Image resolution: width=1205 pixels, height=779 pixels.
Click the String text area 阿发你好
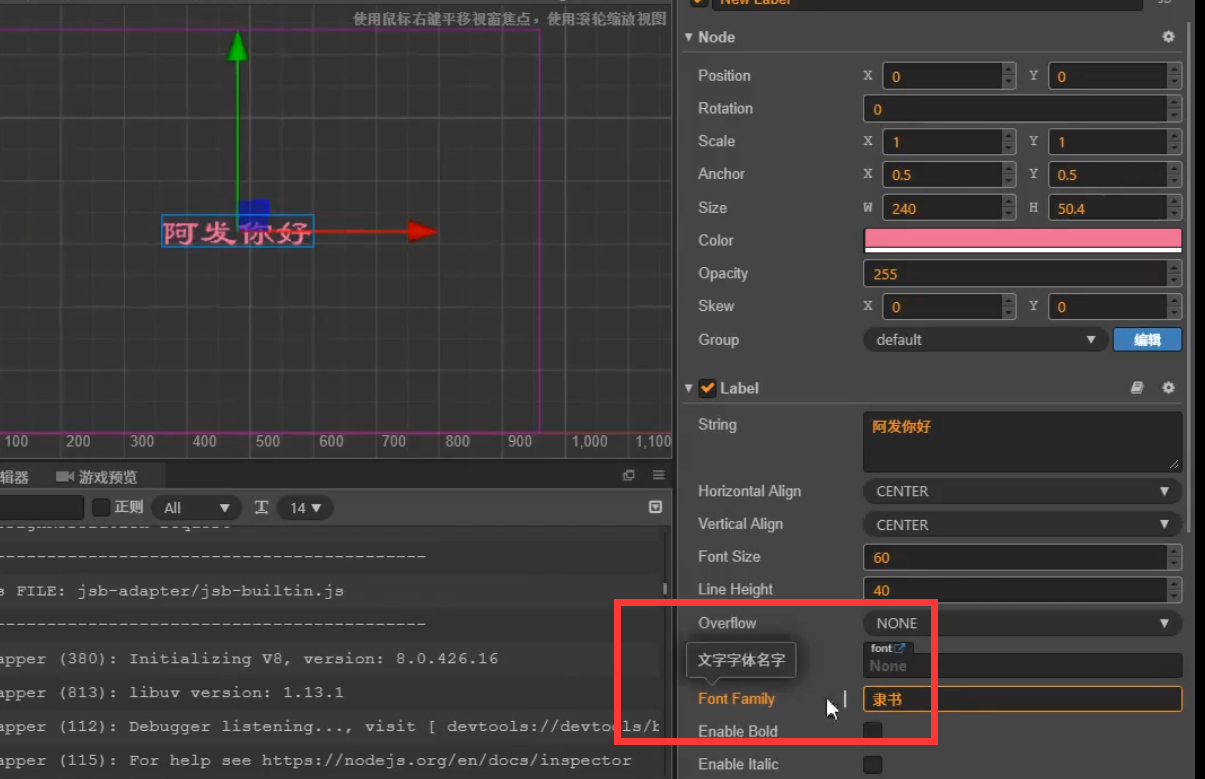click(1022, 442)
